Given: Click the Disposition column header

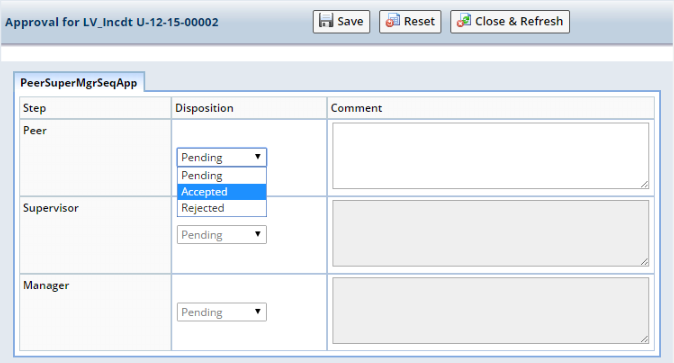Looking at the screenshot, I should pos(204,108).
